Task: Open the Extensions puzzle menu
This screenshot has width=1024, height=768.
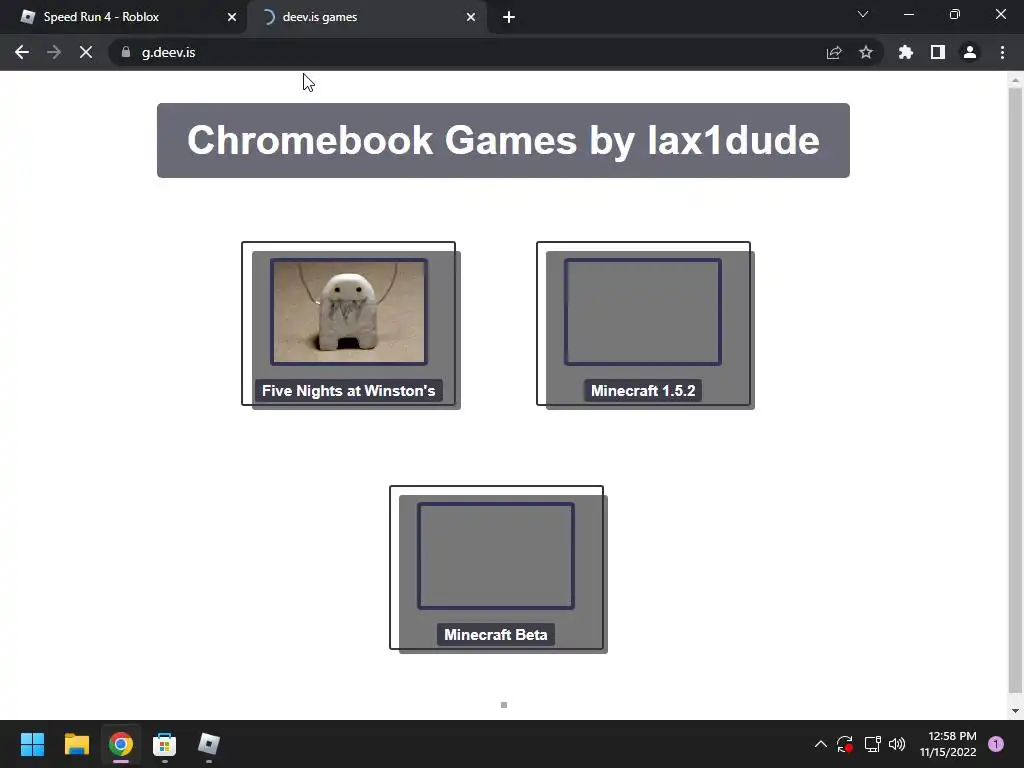Action: (x=906, y=52)
